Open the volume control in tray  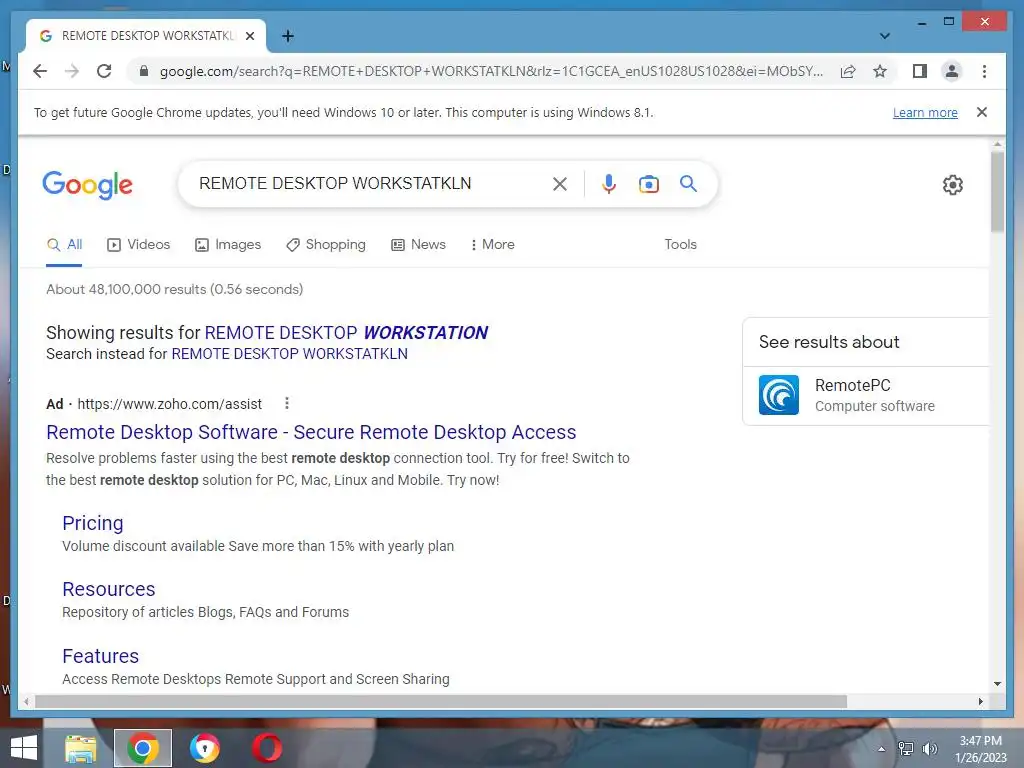pos(930,749)
